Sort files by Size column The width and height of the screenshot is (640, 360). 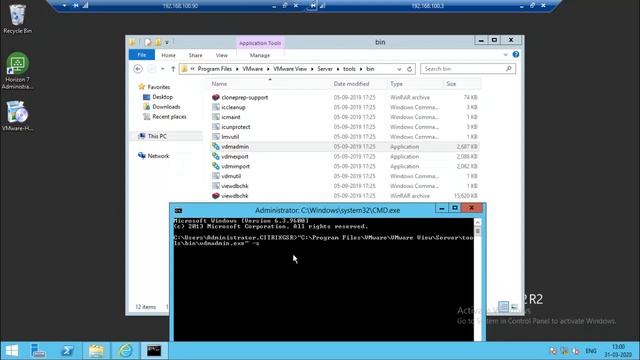point(451,84)
